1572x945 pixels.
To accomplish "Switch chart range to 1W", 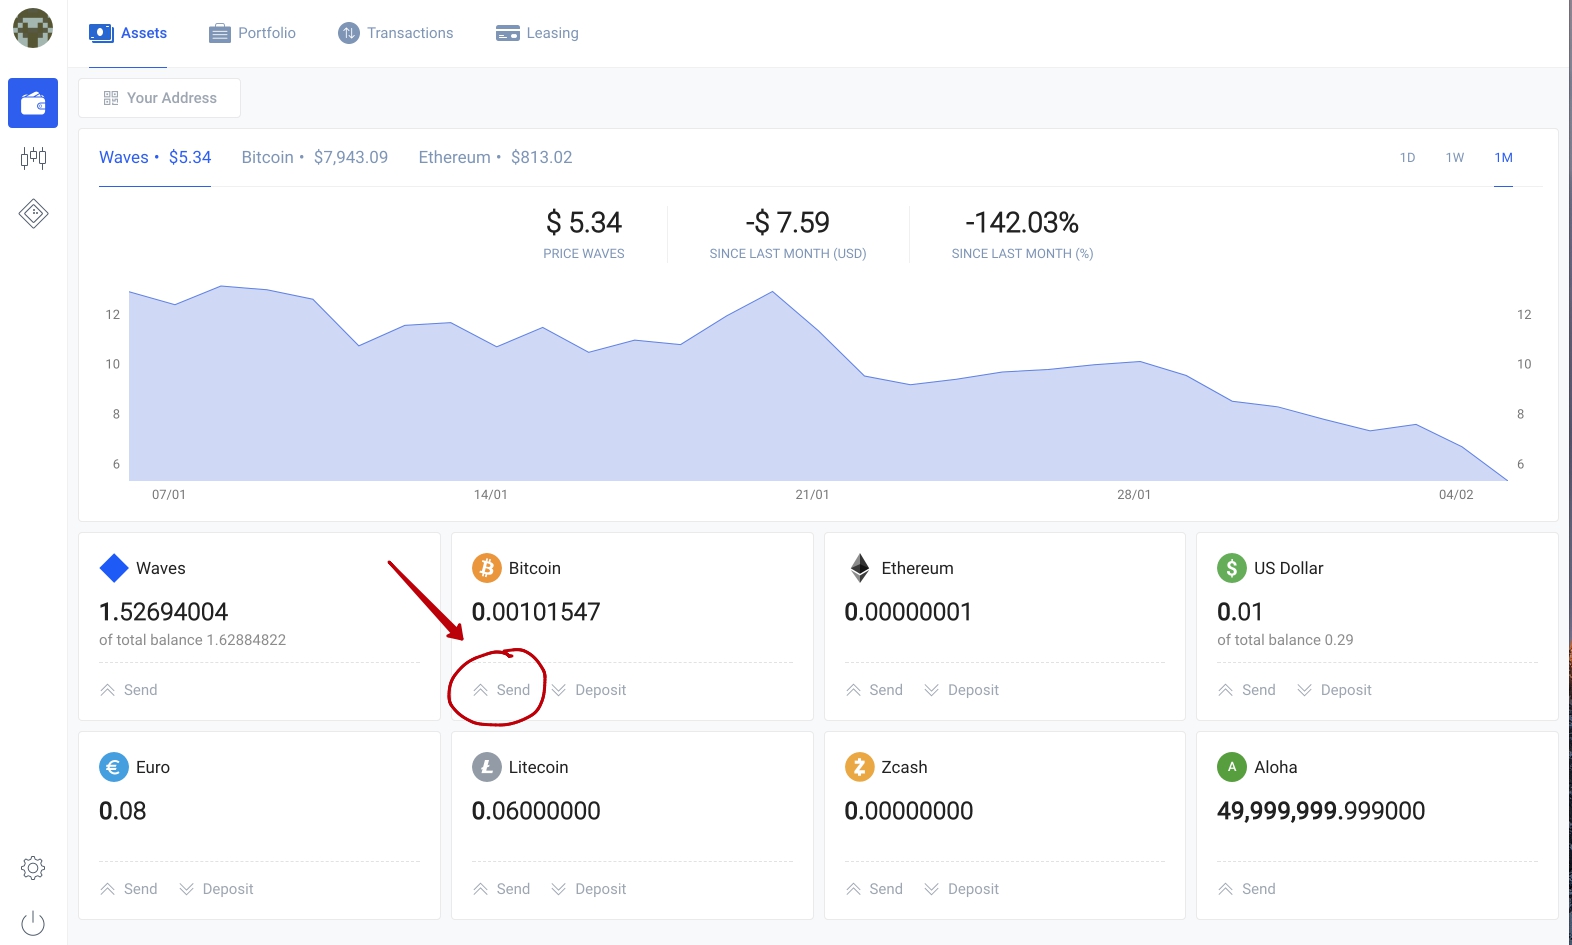I will pyautogui.click(x=1455, y=158).
